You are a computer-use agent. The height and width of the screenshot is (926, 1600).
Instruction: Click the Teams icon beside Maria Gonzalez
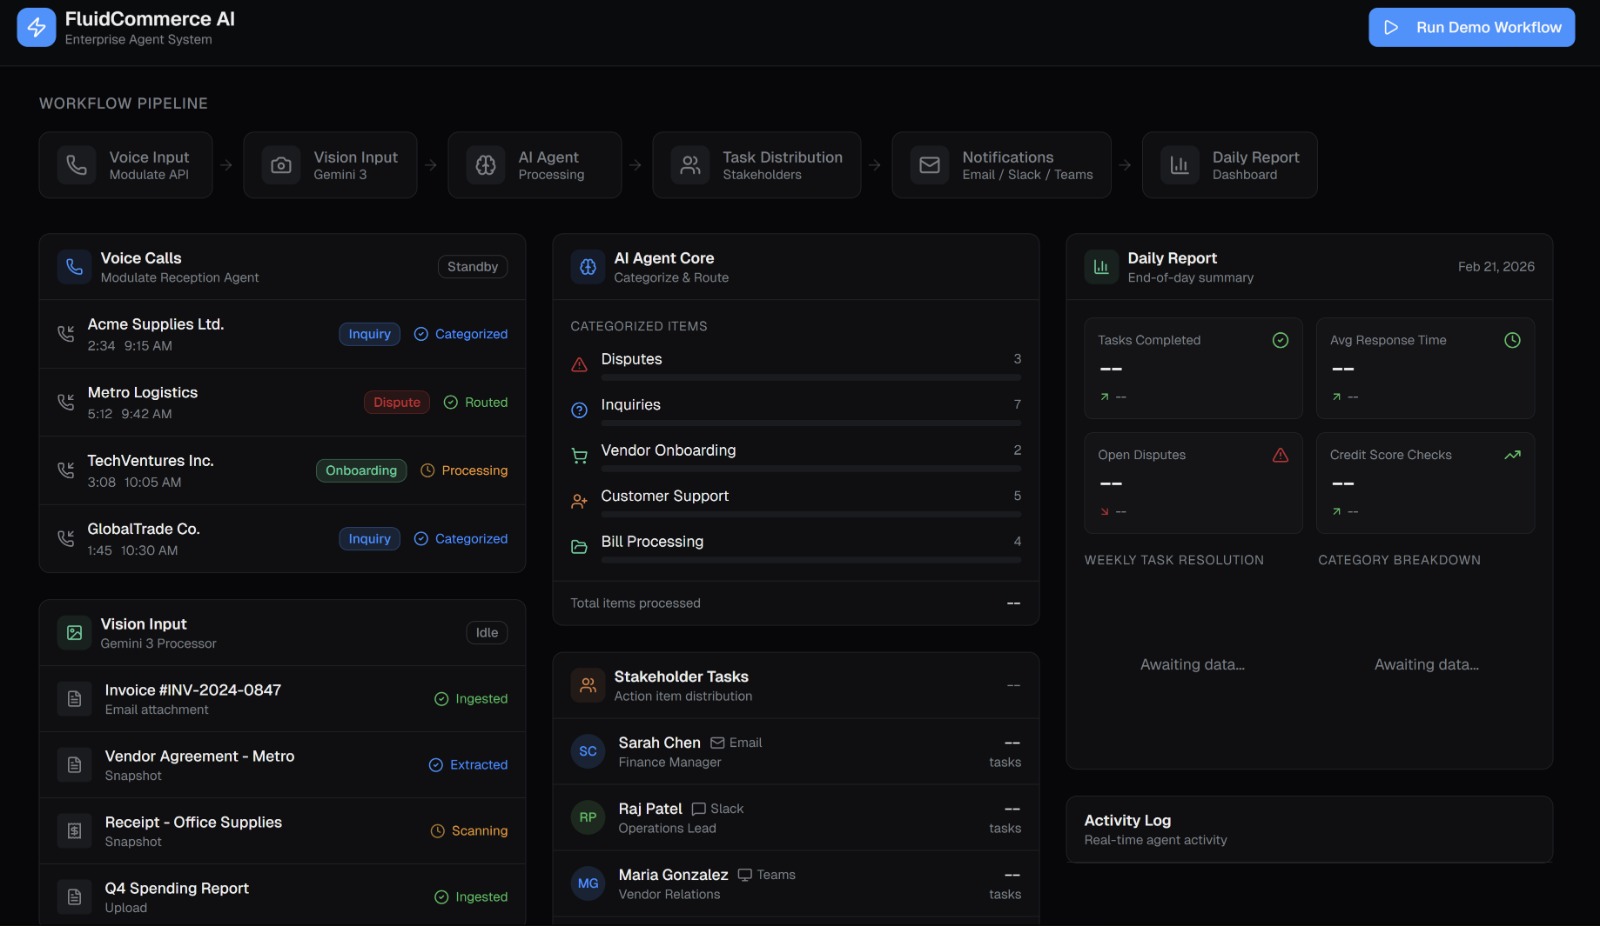[745, 875]
